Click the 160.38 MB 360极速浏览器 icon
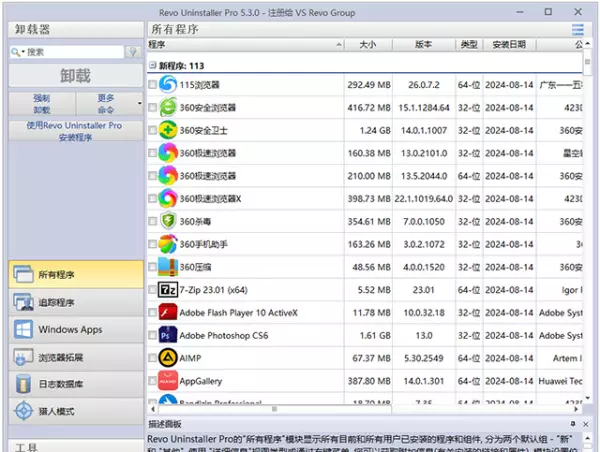Screen dimensions: 600x452 168,153
